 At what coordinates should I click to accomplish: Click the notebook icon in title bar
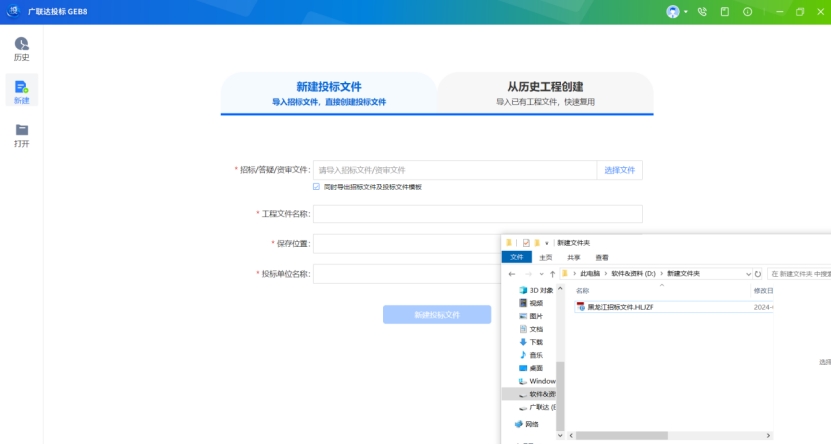[724, 12]
